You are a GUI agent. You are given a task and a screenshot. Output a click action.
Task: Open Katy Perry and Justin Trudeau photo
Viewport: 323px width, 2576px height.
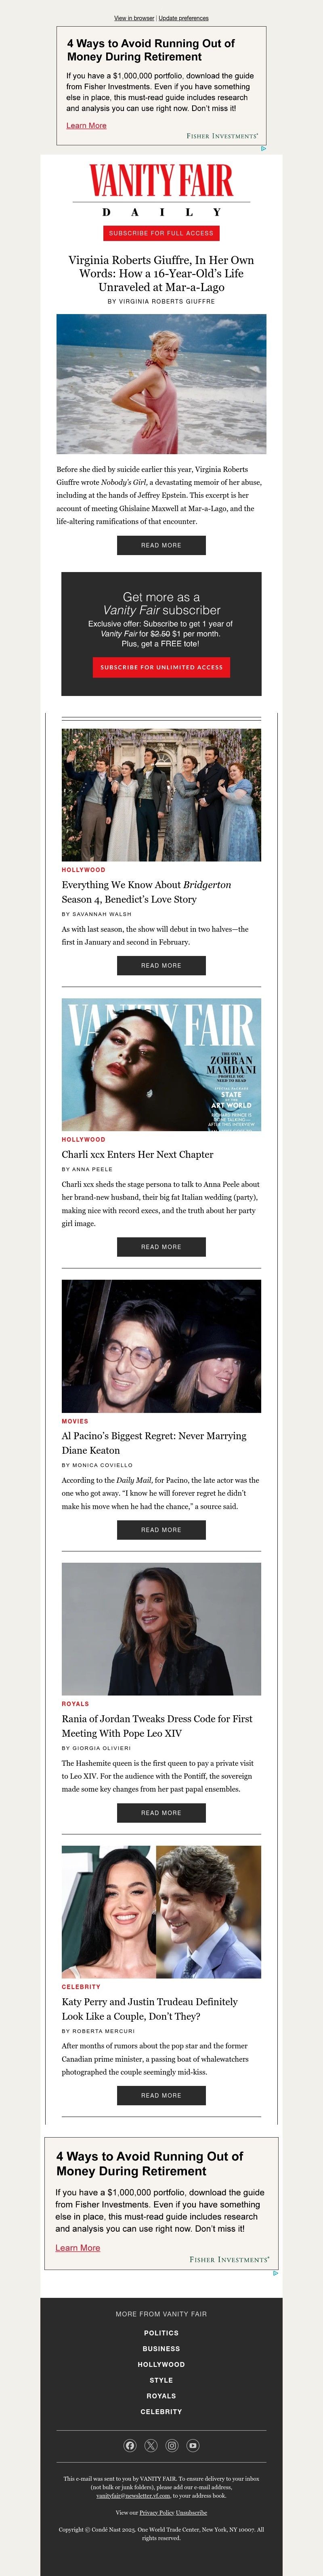pos(161,1912)
